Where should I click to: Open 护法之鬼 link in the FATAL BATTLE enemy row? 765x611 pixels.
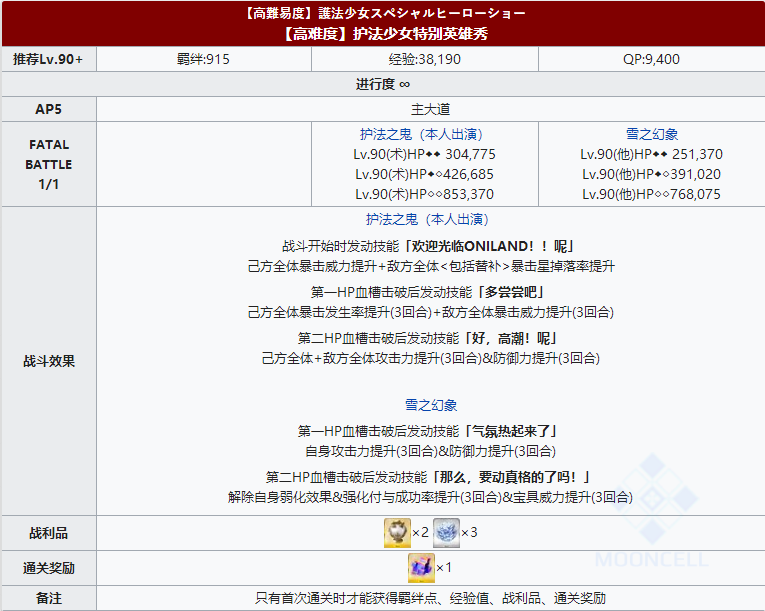pos(421,134)
